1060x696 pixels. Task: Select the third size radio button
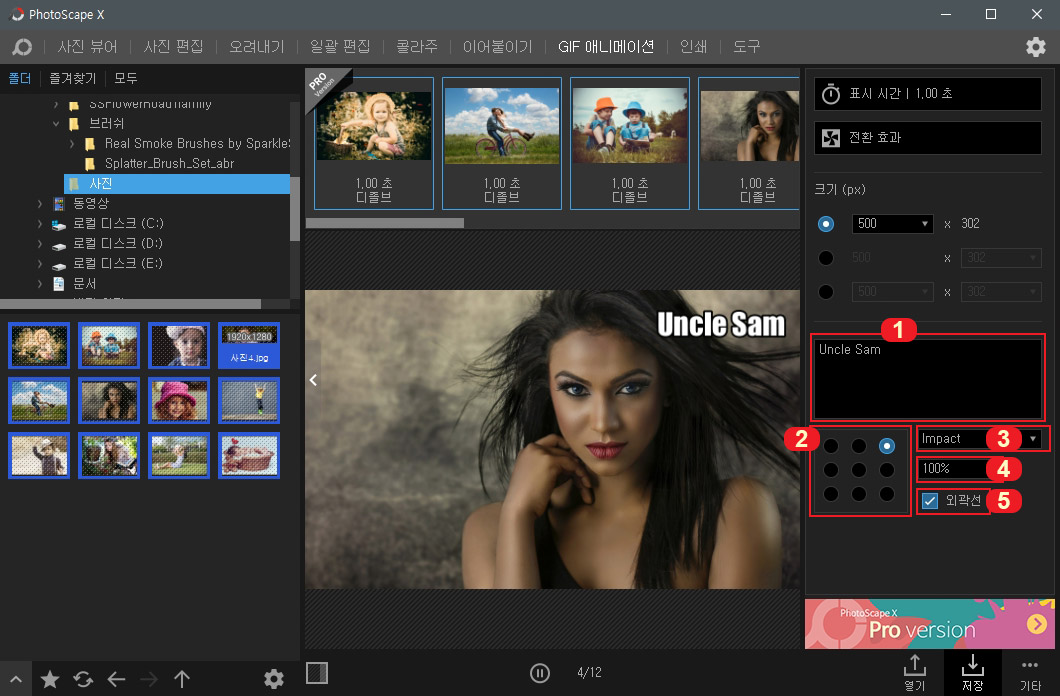click(x=826, y=292)
